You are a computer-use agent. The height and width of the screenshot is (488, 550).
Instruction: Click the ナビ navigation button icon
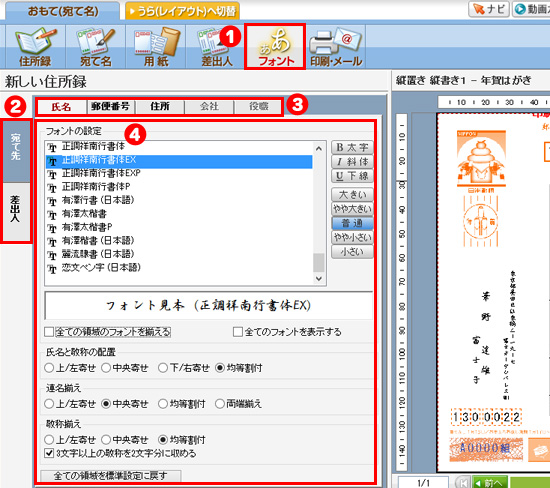coord(490,9)
